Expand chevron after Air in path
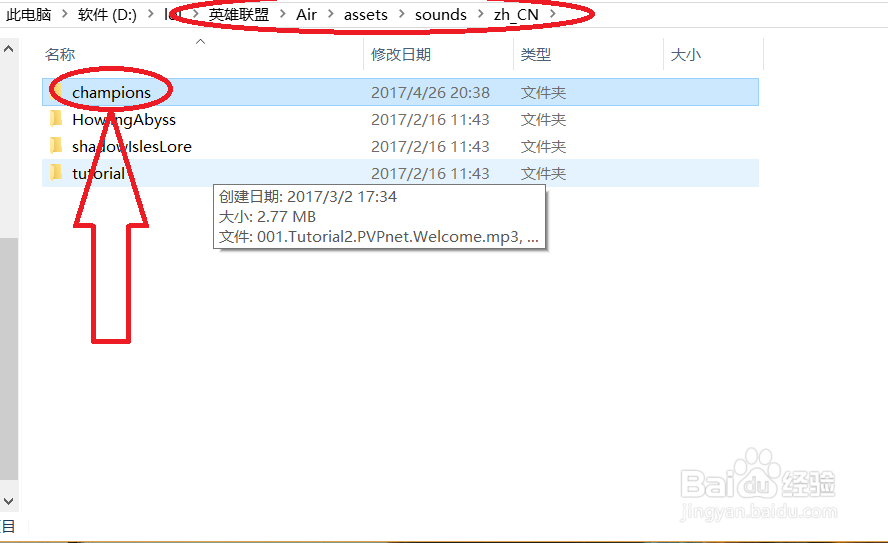Viewport: 888px width, 543px height. coord(331,14)
